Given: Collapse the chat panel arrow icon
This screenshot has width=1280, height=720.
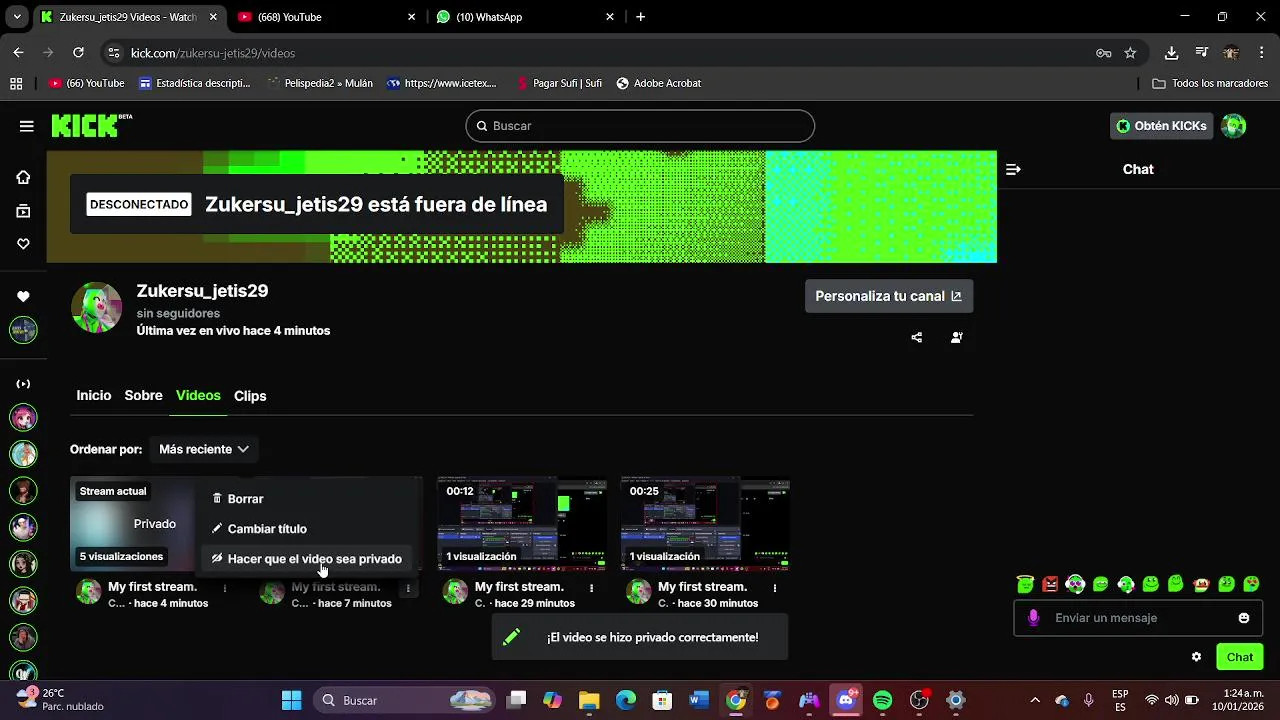Looking at the screenshot, I should click(x=1013, y=169).
